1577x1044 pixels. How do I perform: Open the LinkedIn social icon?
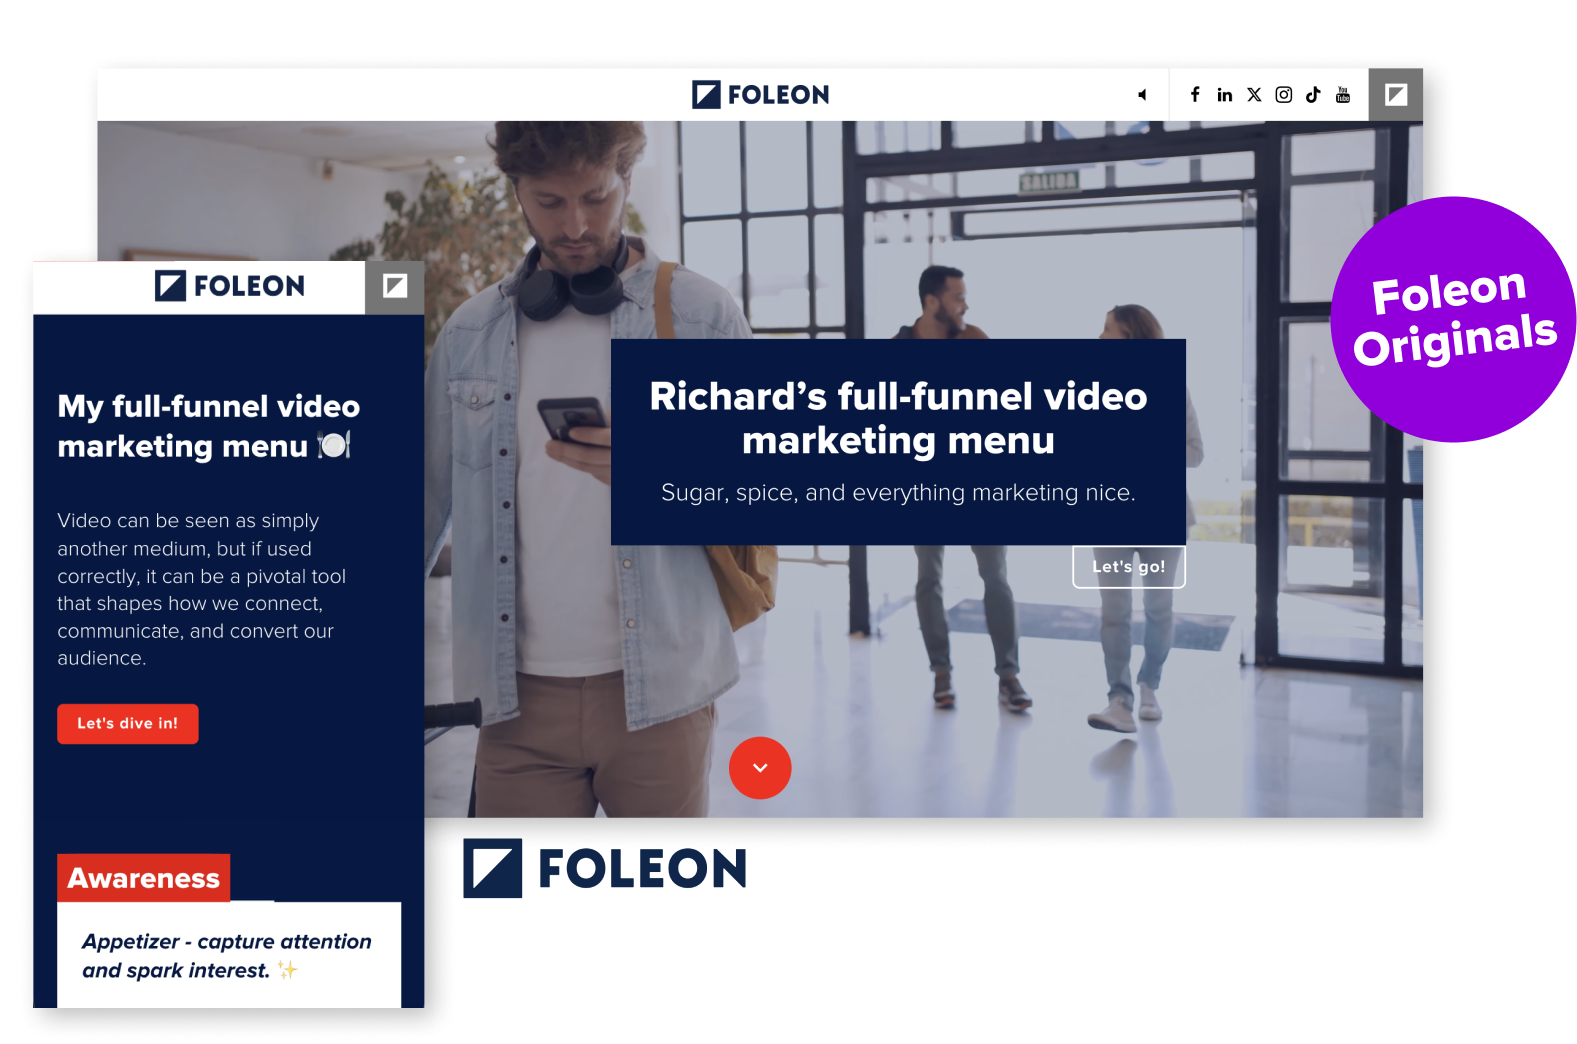[x=1224, y=95]
